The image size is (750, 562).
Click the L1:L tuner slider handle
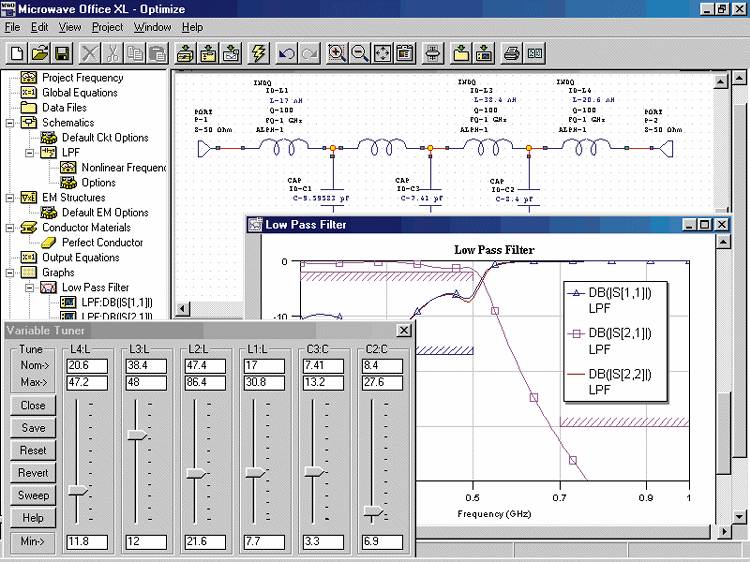coord(255,473)
